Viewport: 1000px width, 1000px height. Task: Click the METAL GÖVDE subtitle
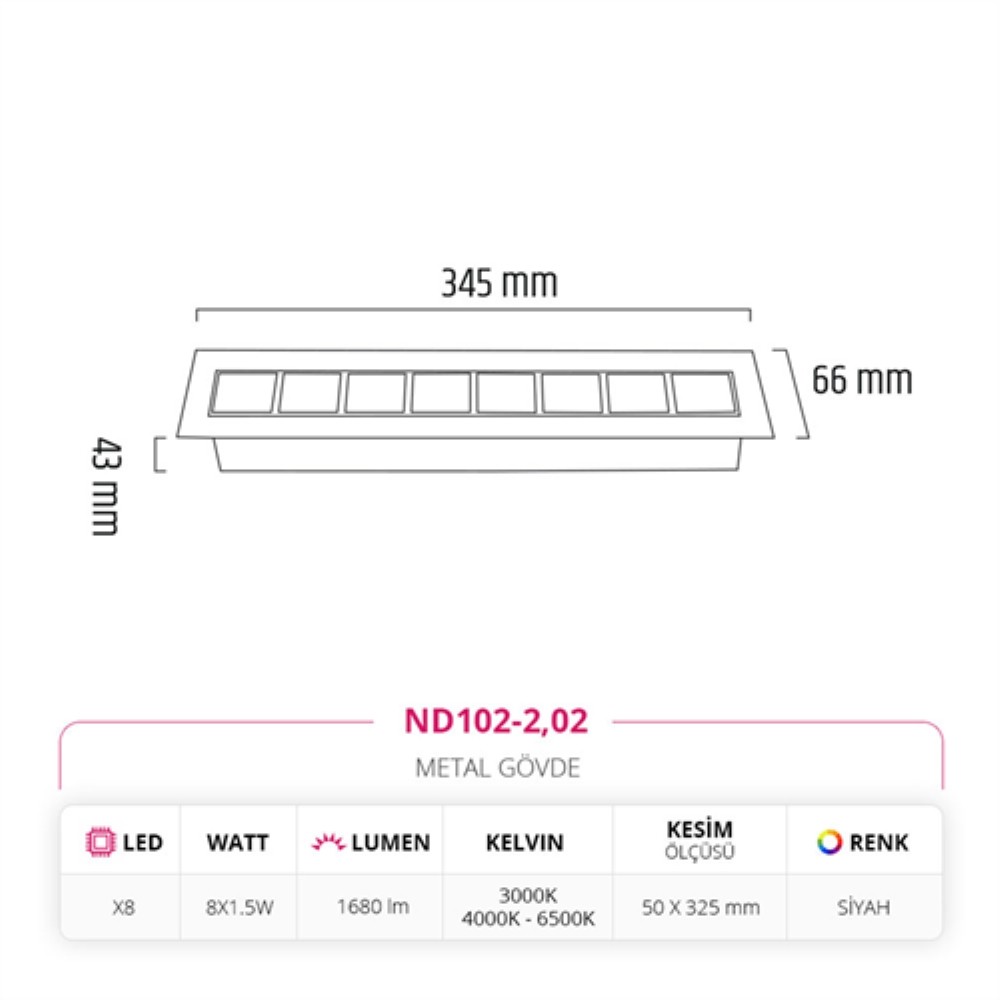point(497,768)
